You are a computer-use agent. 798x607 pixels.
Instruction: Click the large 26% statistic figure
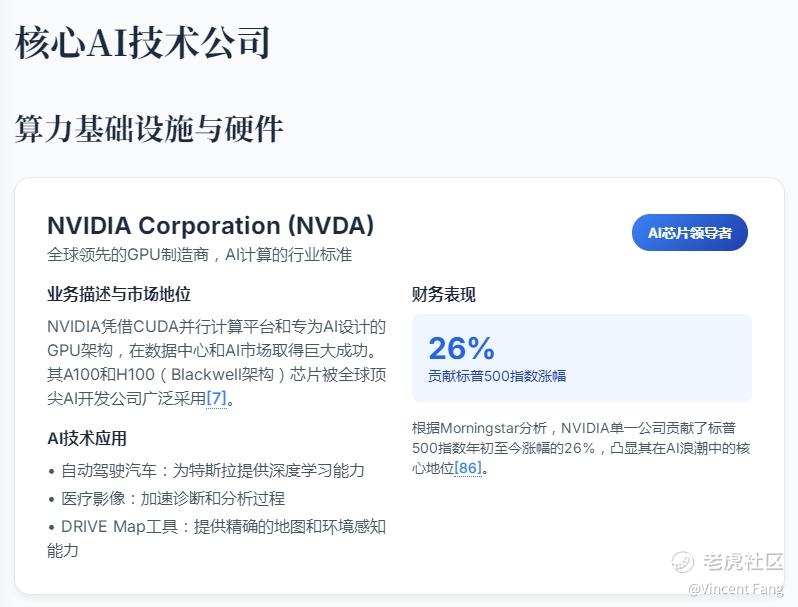pyautogui.click(x=461, y=348)
